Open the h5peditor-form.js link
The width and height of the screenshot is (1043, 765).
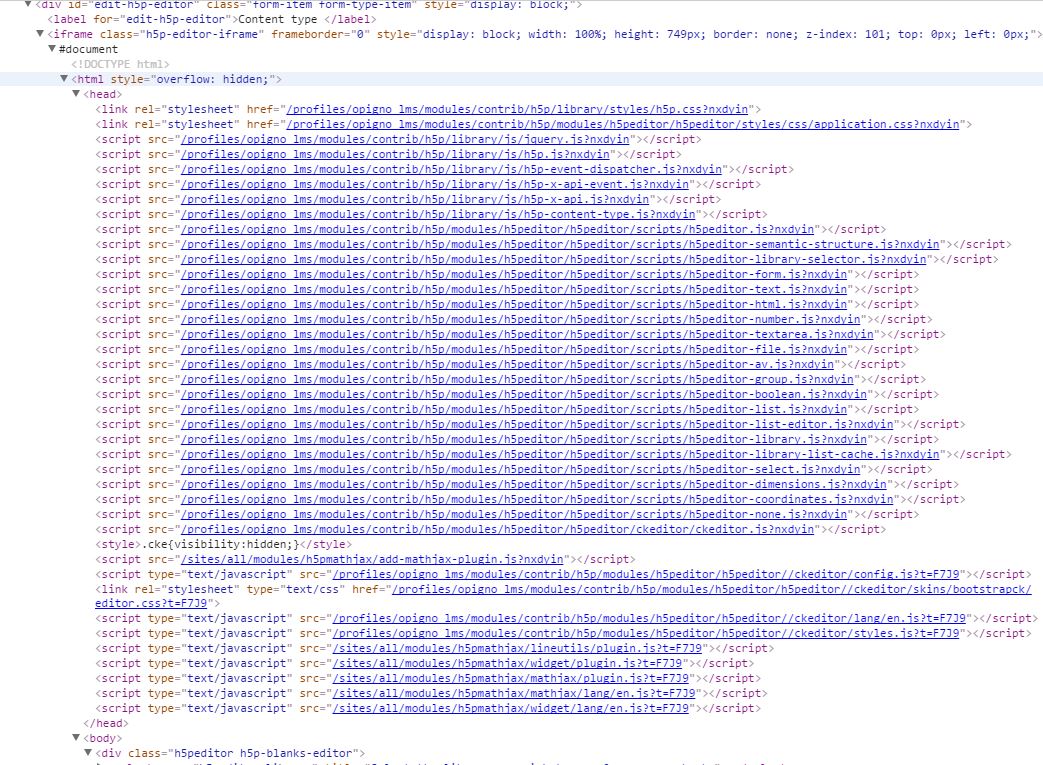pyautogui.click(x=514, y=274)
